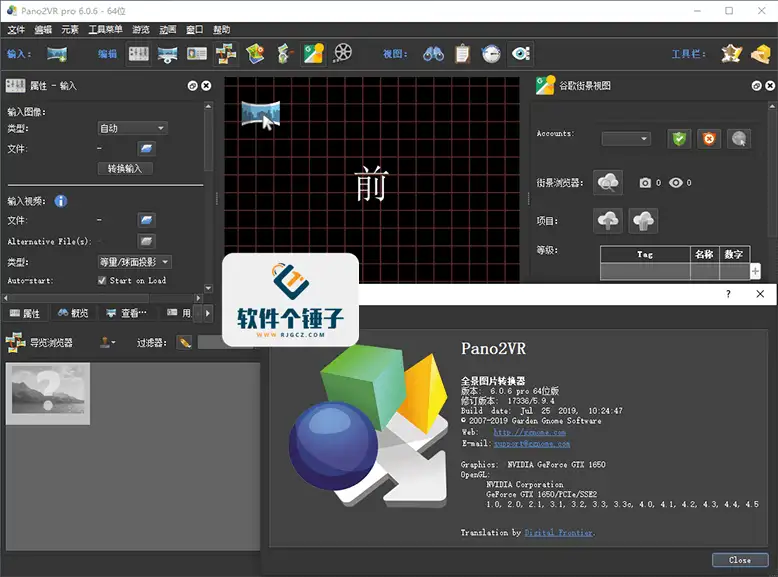
Task: Switch to the 概览 tab
Action: click(x=73, y=313)
